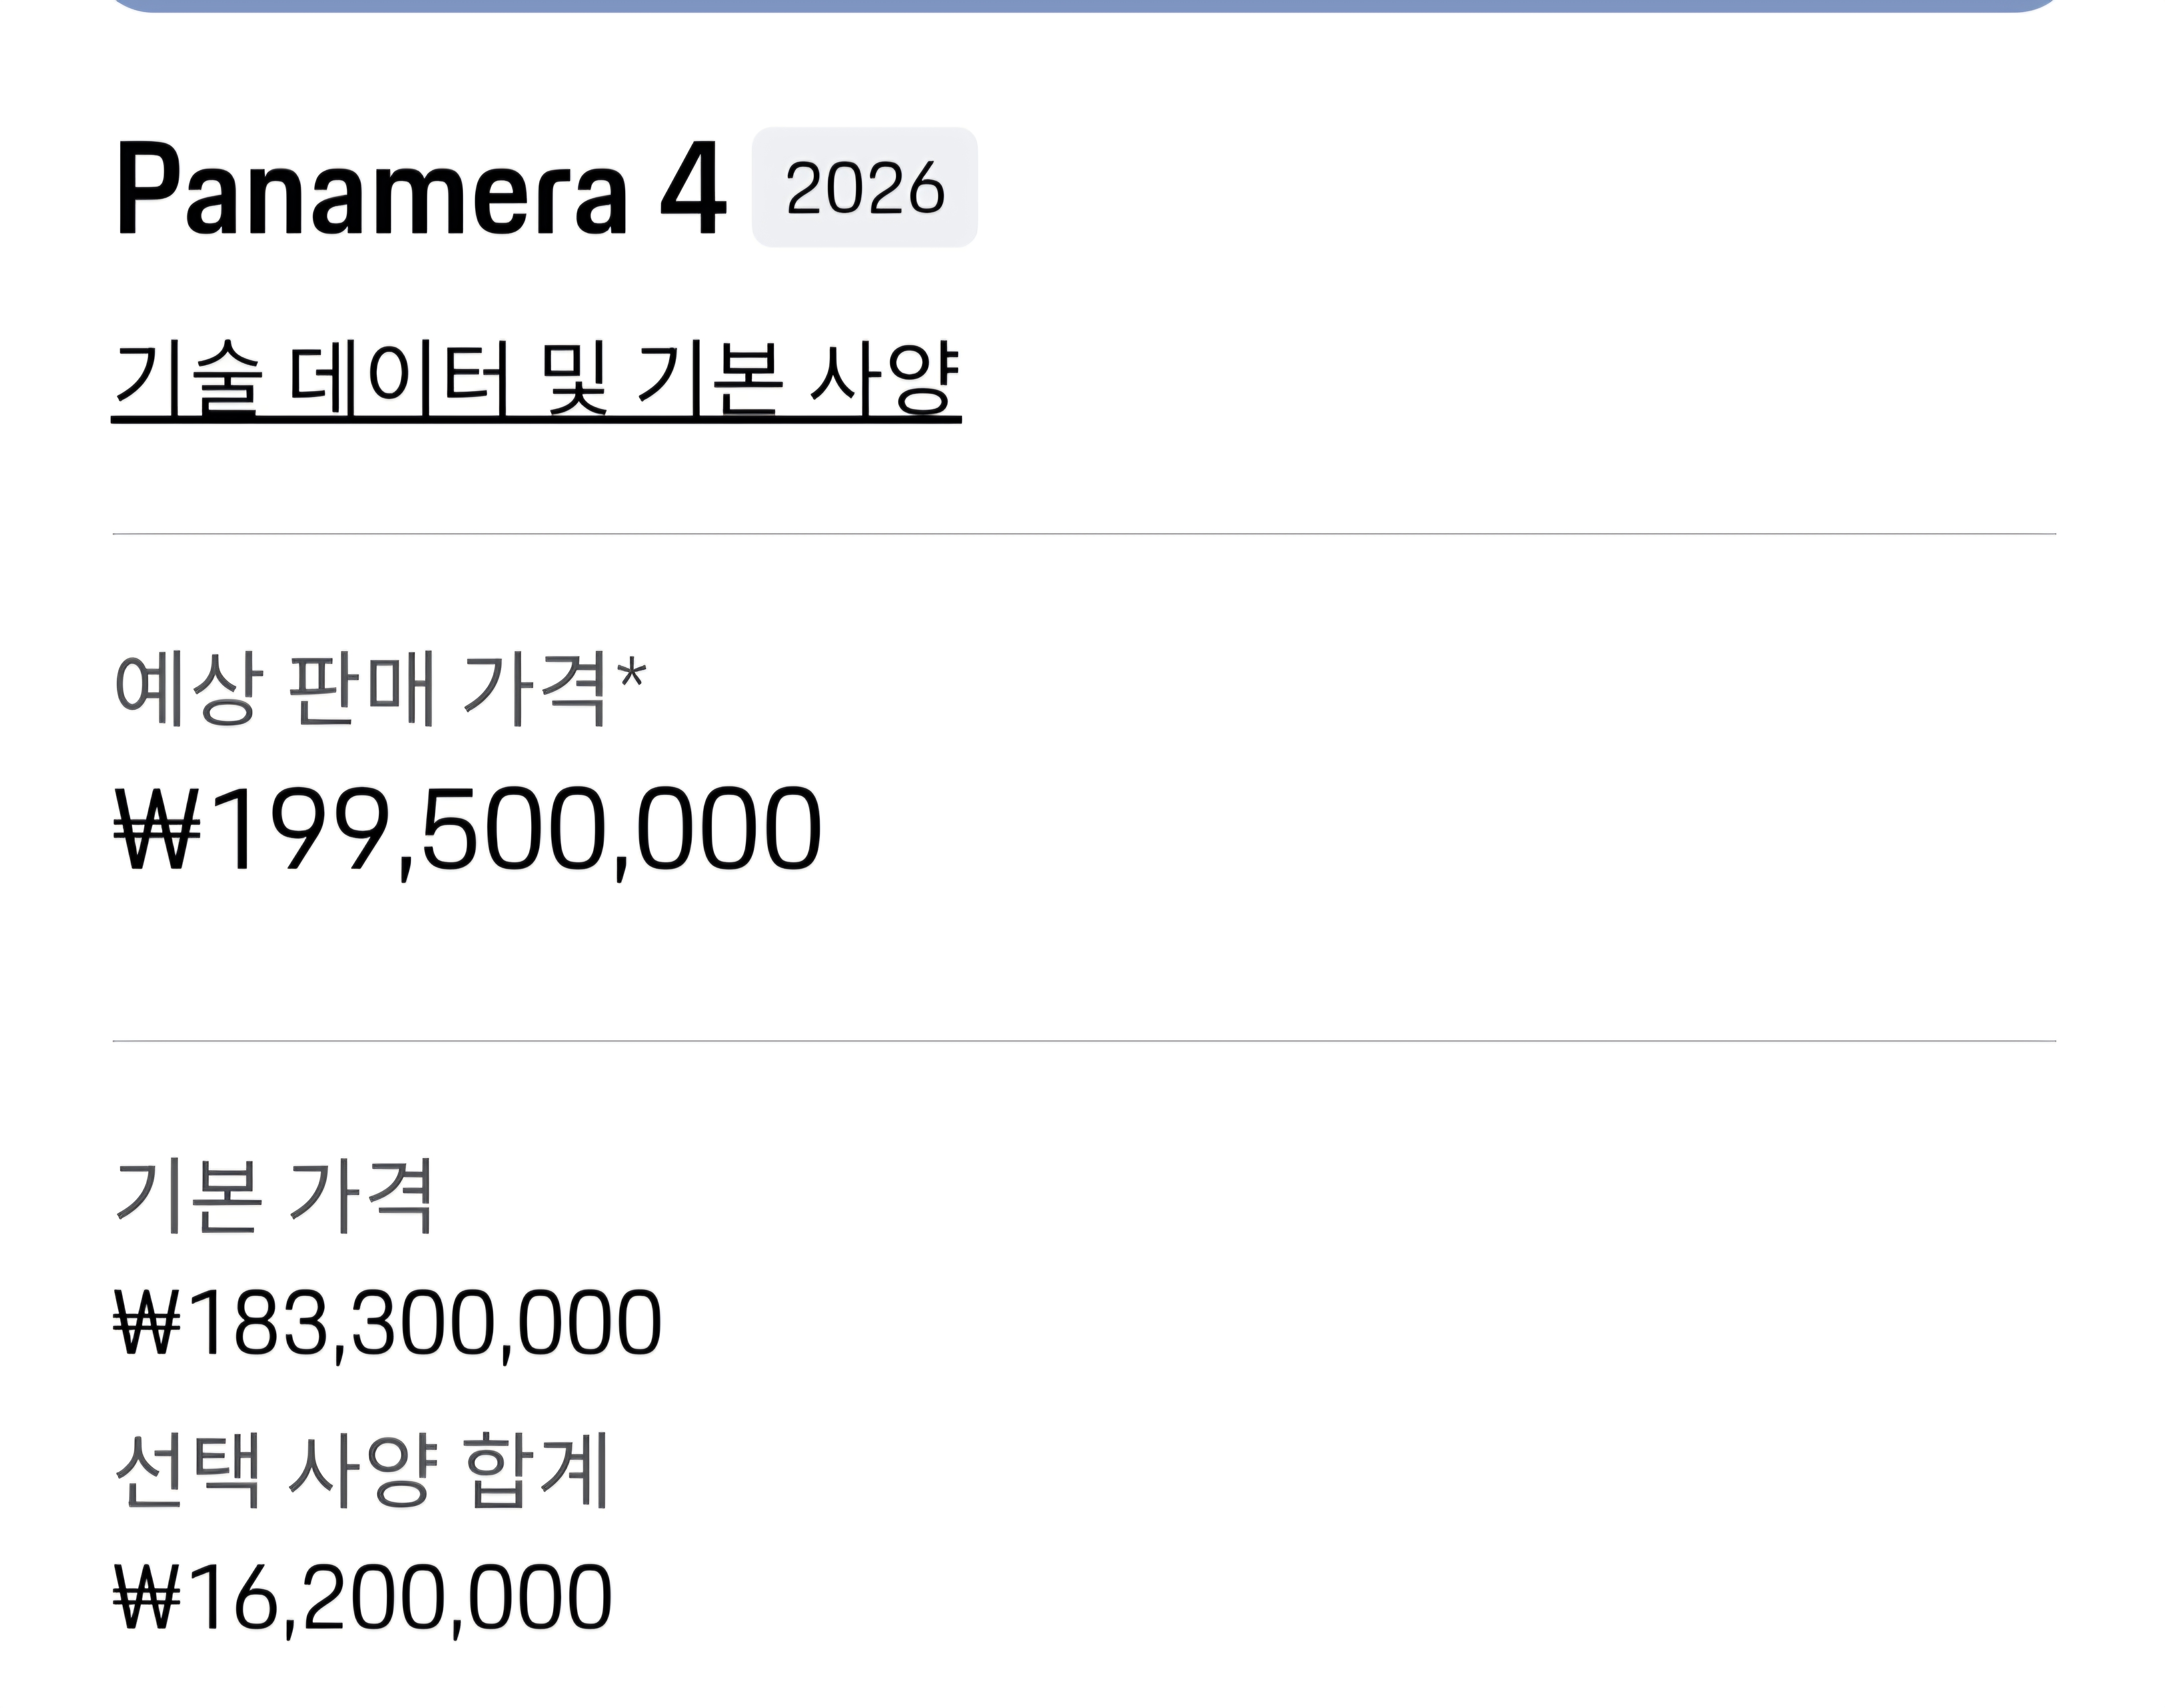Screen dimensions: 2165x1708
Task: Click the divider line above 기본 가격
Action: pyautogui.click(x=1084, y=1041)
